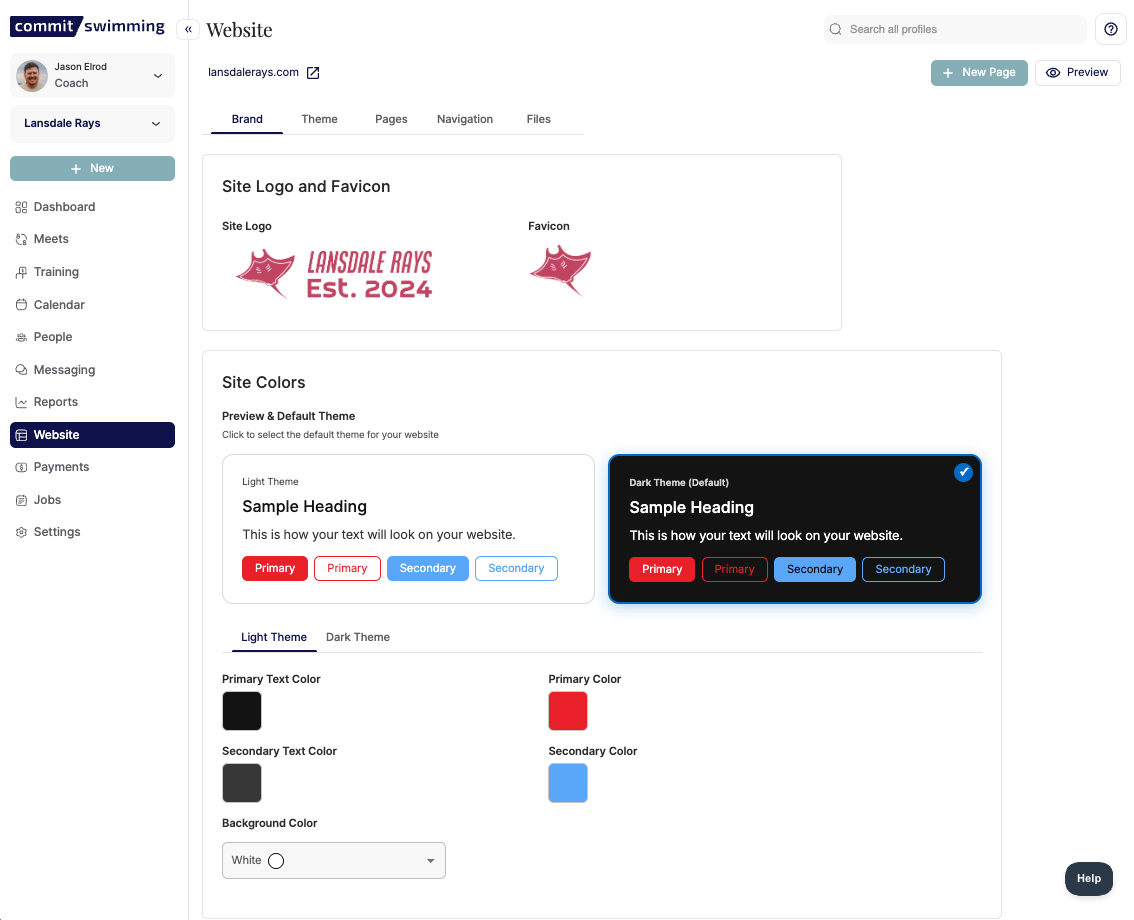This screenshot has width=1134, height=920.
Task: Click the Preview button
Action: tap(1078, 73)
